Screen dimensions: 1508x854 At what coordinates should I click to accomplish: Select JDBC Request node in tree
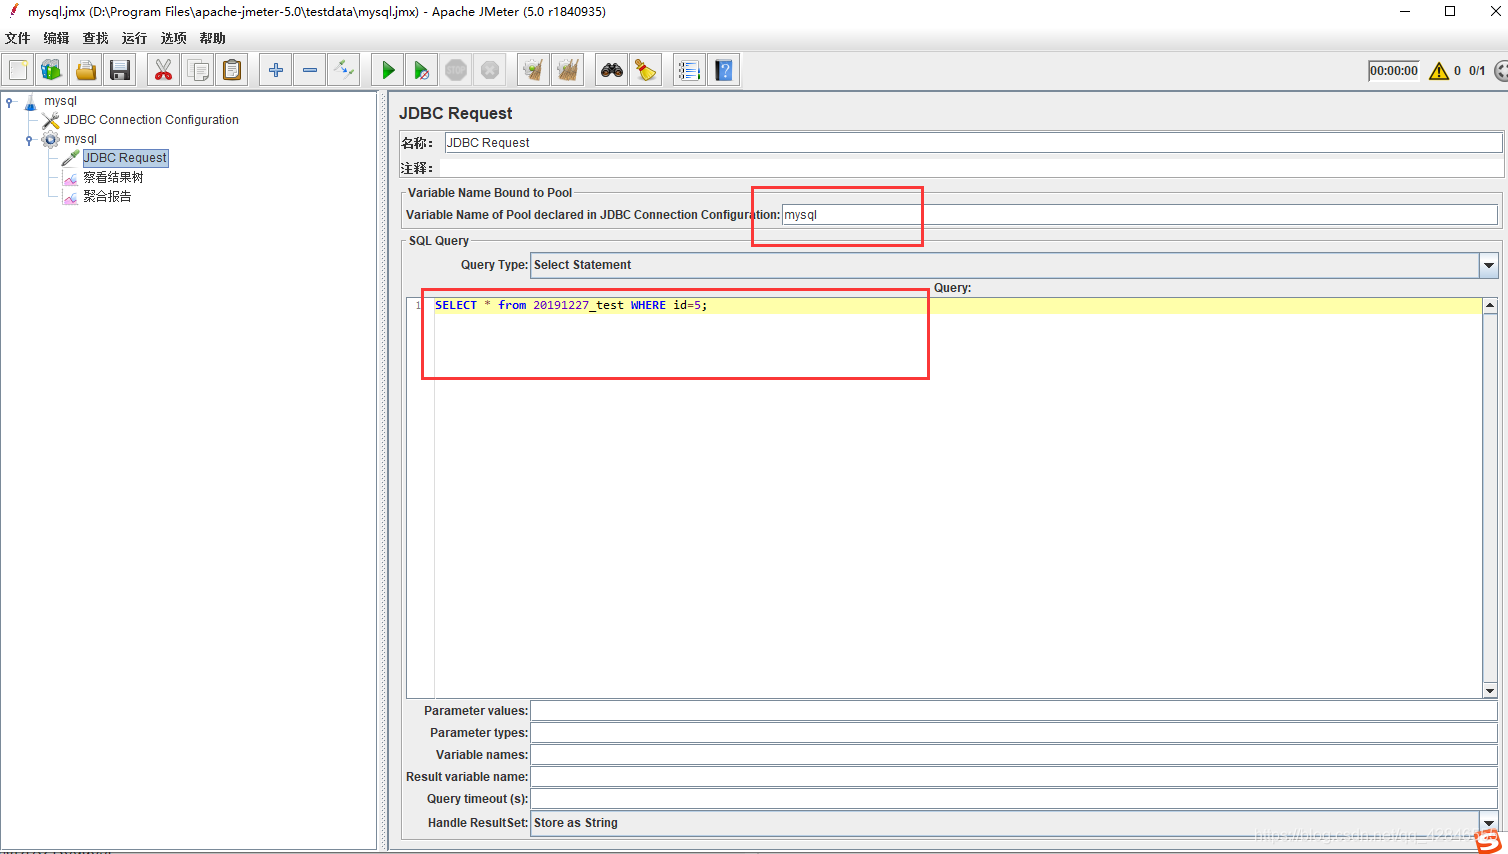(x=125, y=158)
